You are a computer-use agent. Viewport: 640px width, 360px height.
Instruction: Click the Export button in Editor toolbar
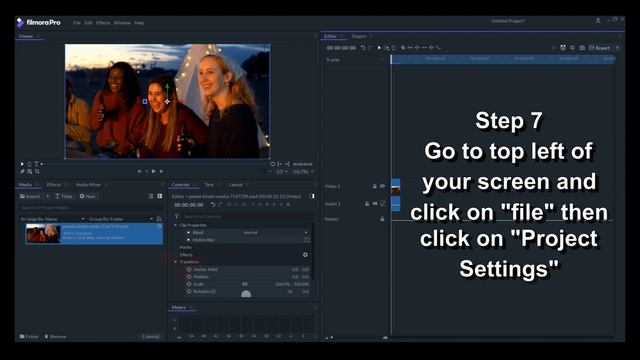600,48
